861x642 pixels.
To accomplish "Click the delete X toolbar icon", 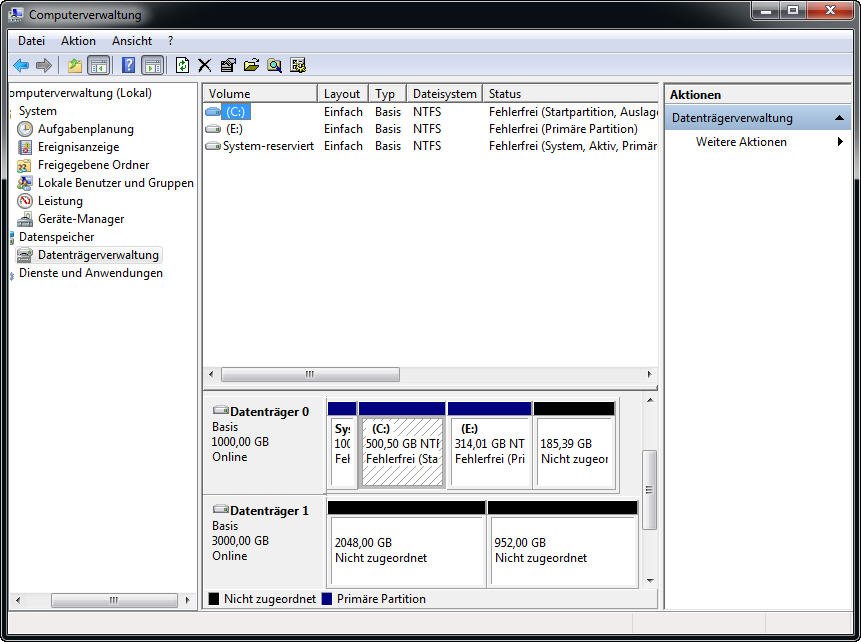I will pos(205,66).
